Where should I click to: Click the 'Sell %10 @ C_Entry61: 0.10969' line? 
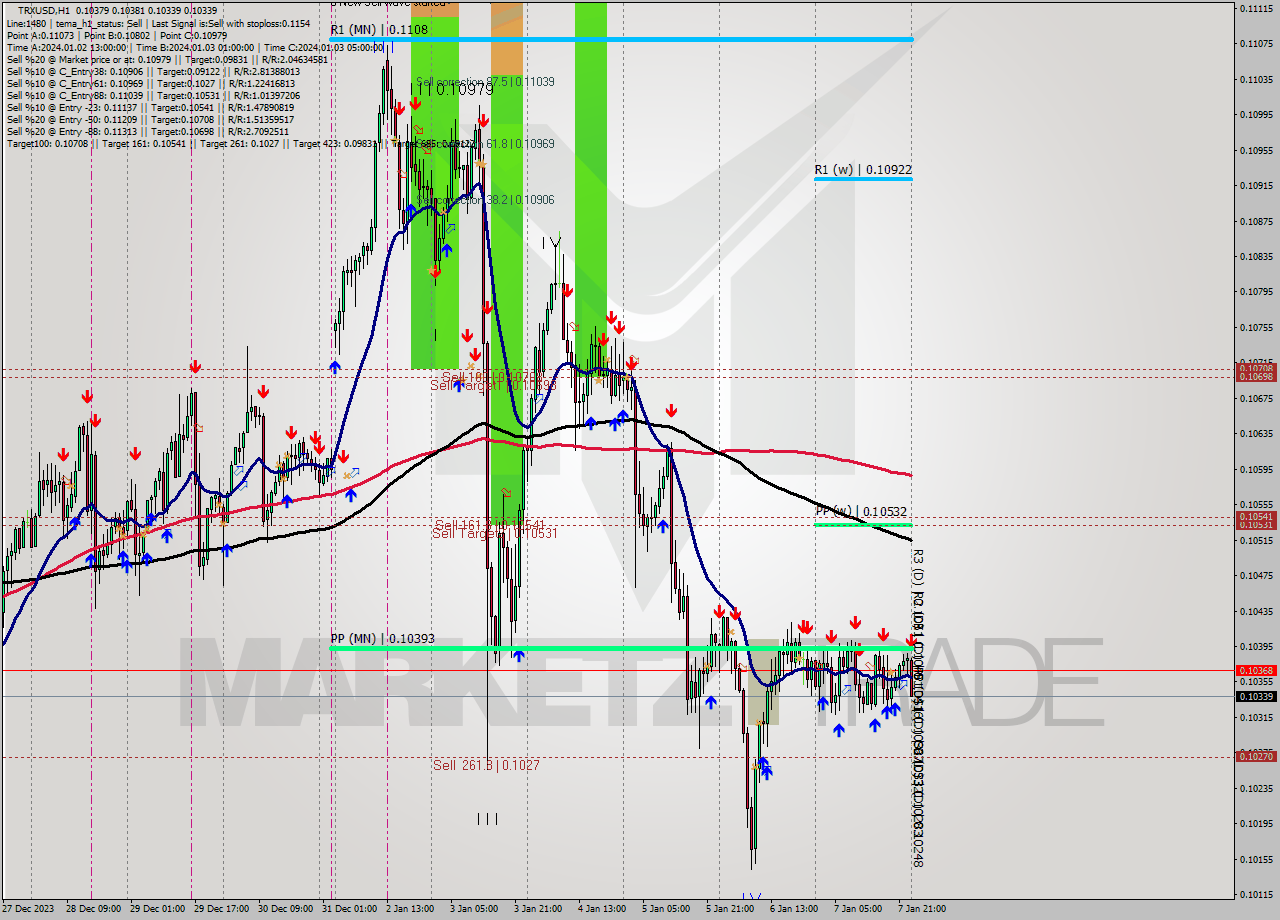151,84
